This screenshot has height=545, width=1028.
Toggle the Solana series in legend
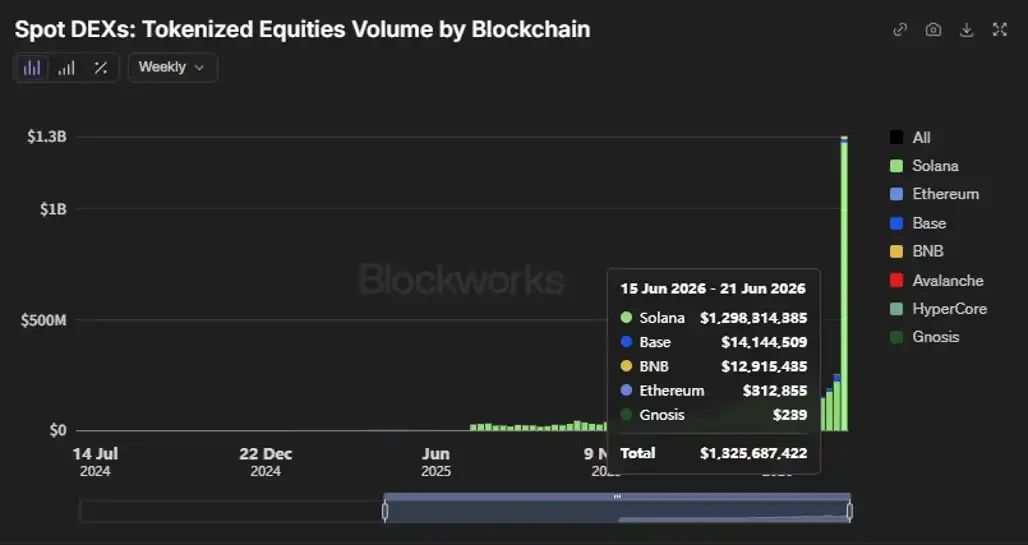click(x=924, y=166)
